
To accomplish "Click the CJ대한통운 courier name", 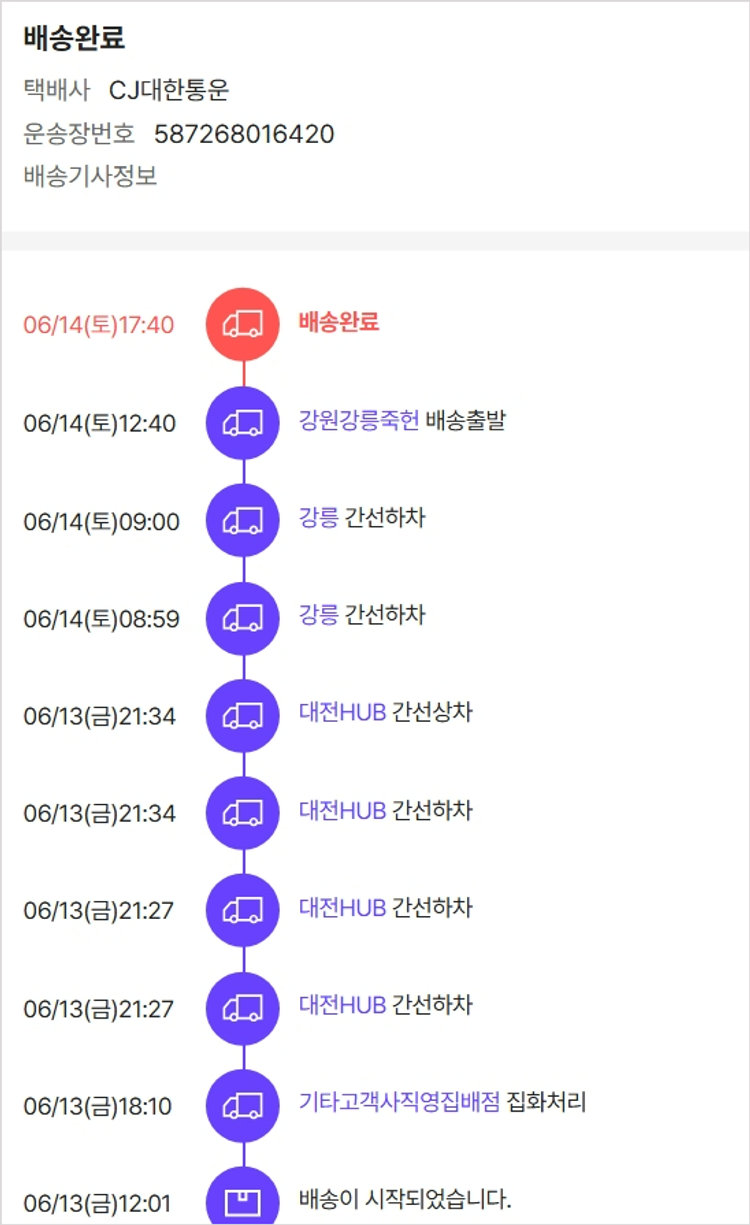I will 169,91.
